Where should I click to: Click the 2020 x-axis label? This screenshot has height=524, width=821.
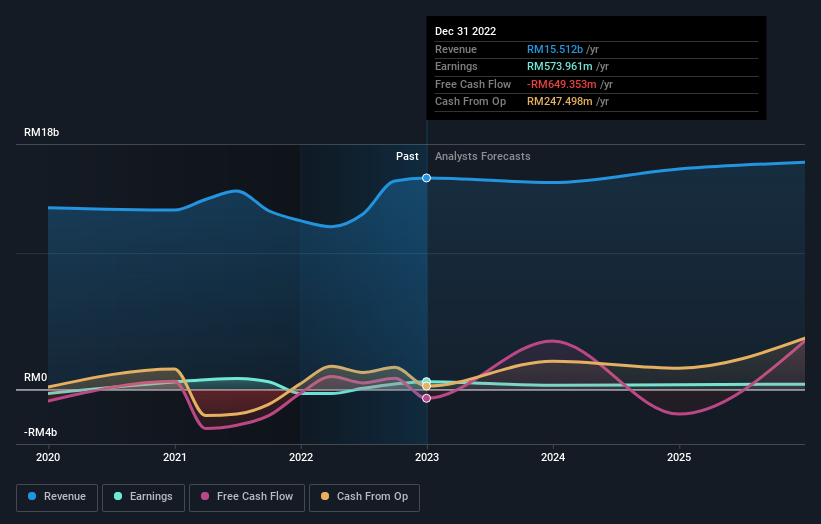tap(48, 457)
